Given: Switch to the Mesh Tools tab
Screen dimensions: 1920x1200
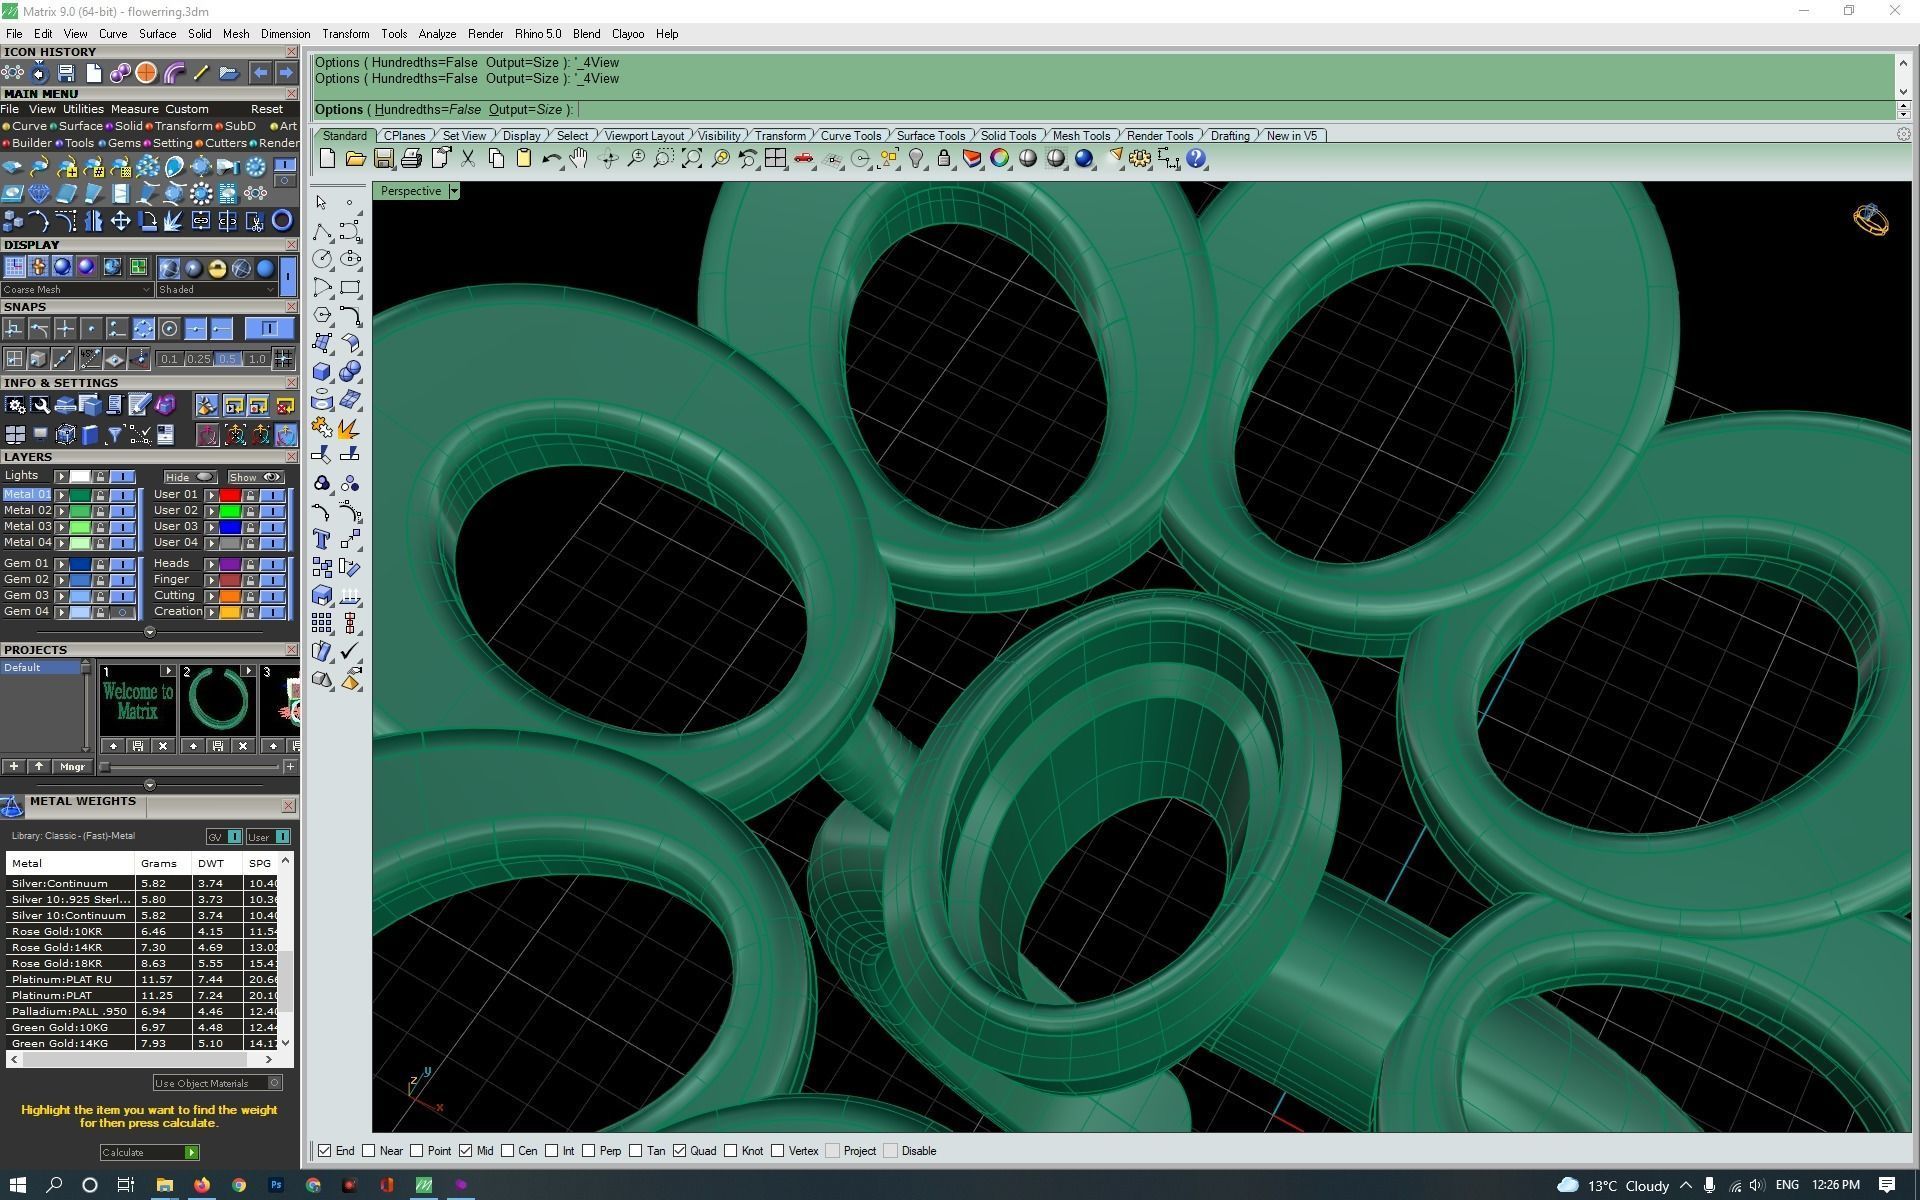Looking at the screenshot, I should pyautogui.click(x=1081, y=136).
